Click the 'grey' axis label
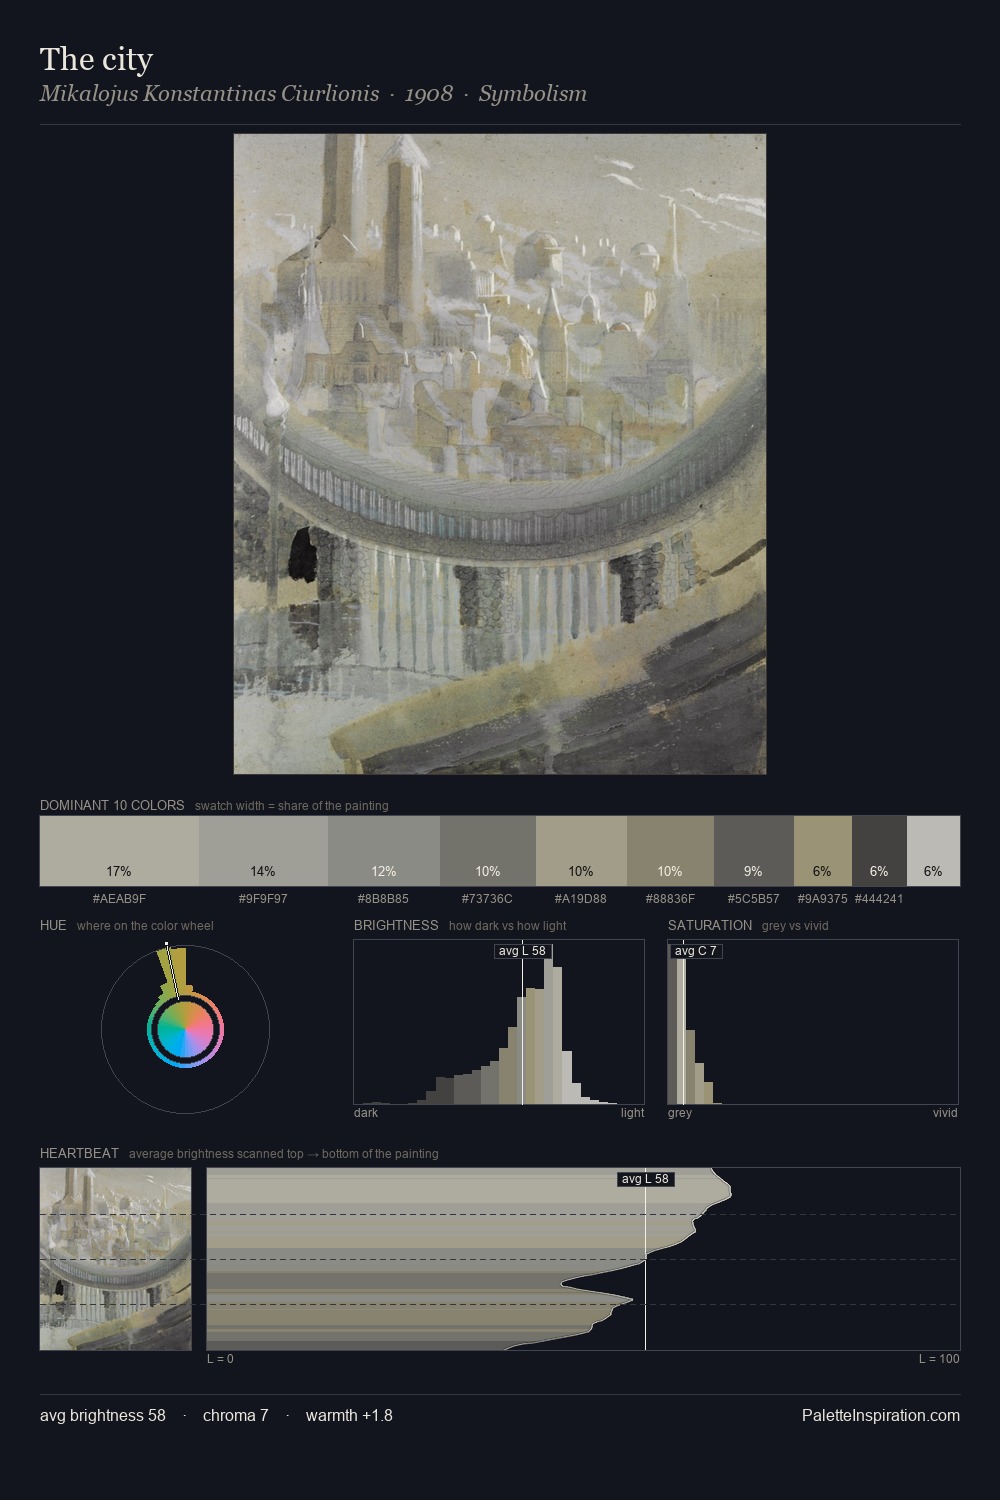The width and height of the screenshot is (1000, 1500). click(680, 1113)
